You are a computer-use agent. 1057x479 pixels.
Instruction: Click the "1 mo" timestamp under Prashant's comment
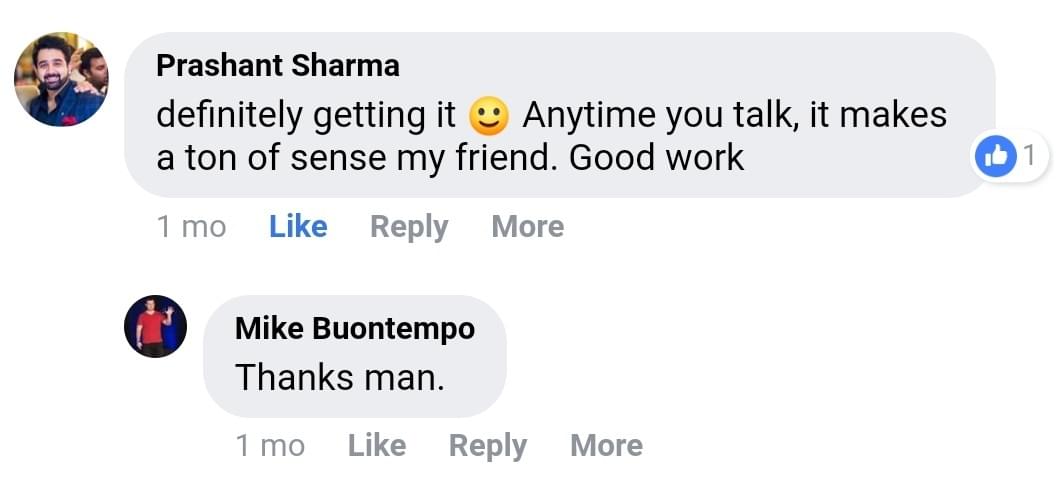coord(191,227)
